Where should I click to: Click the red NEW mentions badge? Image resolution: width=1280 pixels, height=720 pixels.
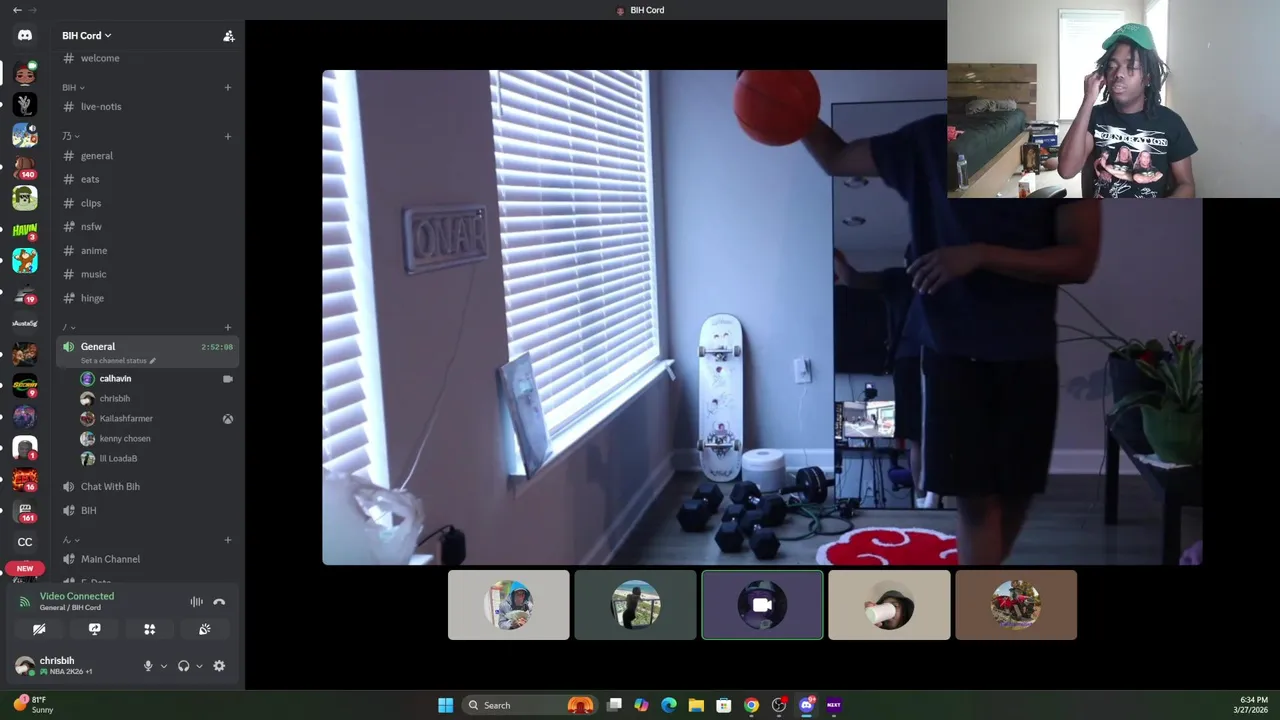[x=25, y=568]
